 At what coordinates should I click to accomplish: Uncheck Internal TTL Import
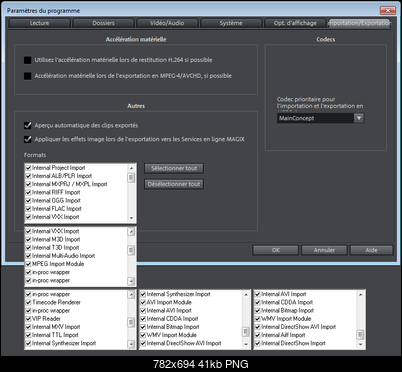click(29, 335)
